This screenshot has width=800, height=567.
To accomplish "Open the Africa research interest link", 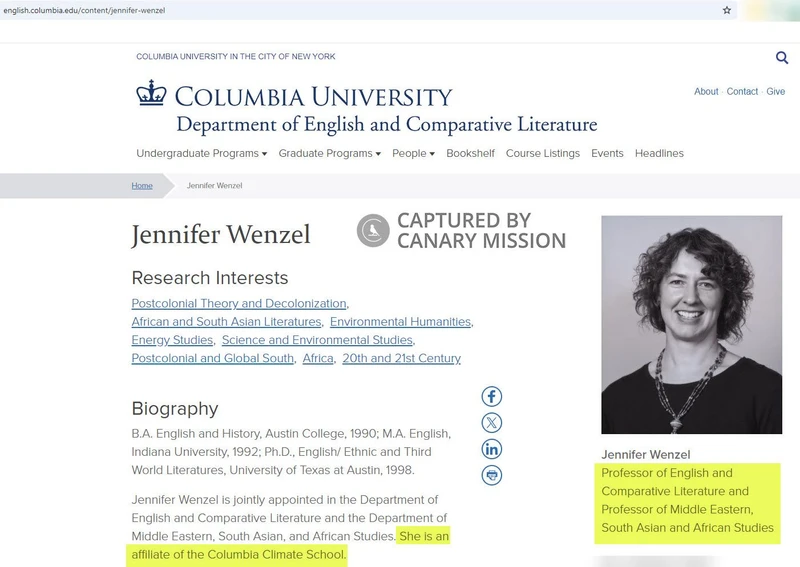I will click(x=318, y=358).
